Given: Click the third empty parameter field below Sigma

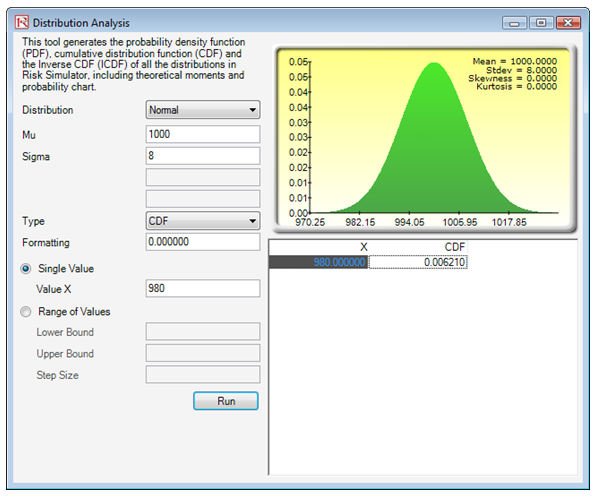Looking at the screenshot, I should (x=203, y=177).
